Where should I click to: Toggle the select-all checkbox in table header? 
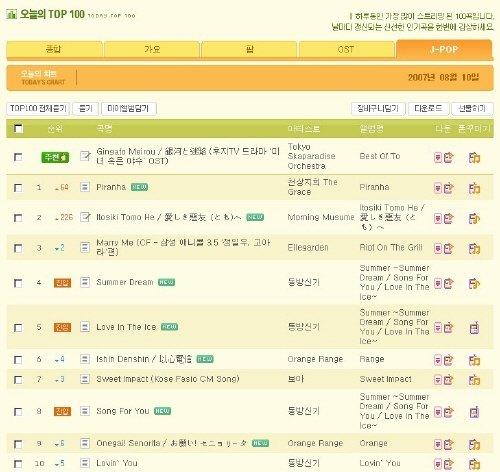point(18,128)
